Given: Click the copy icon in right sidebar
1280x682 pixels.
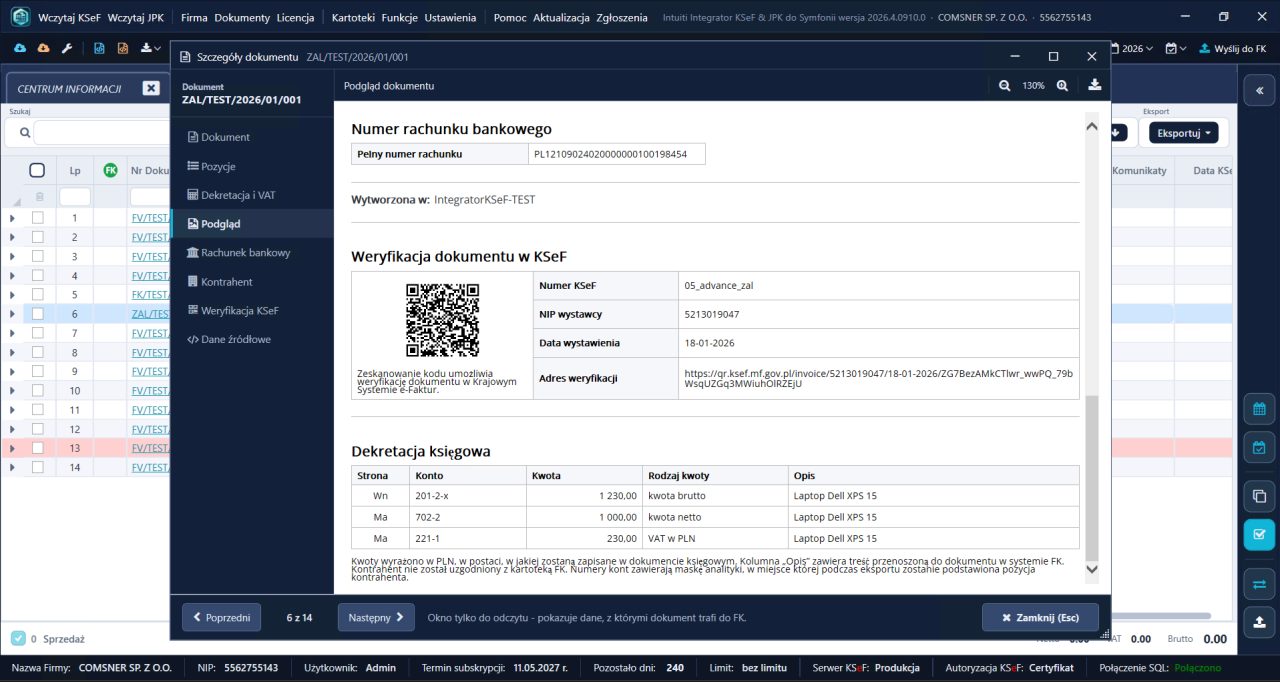Looking at the screenshot, I should point(1259,496).
